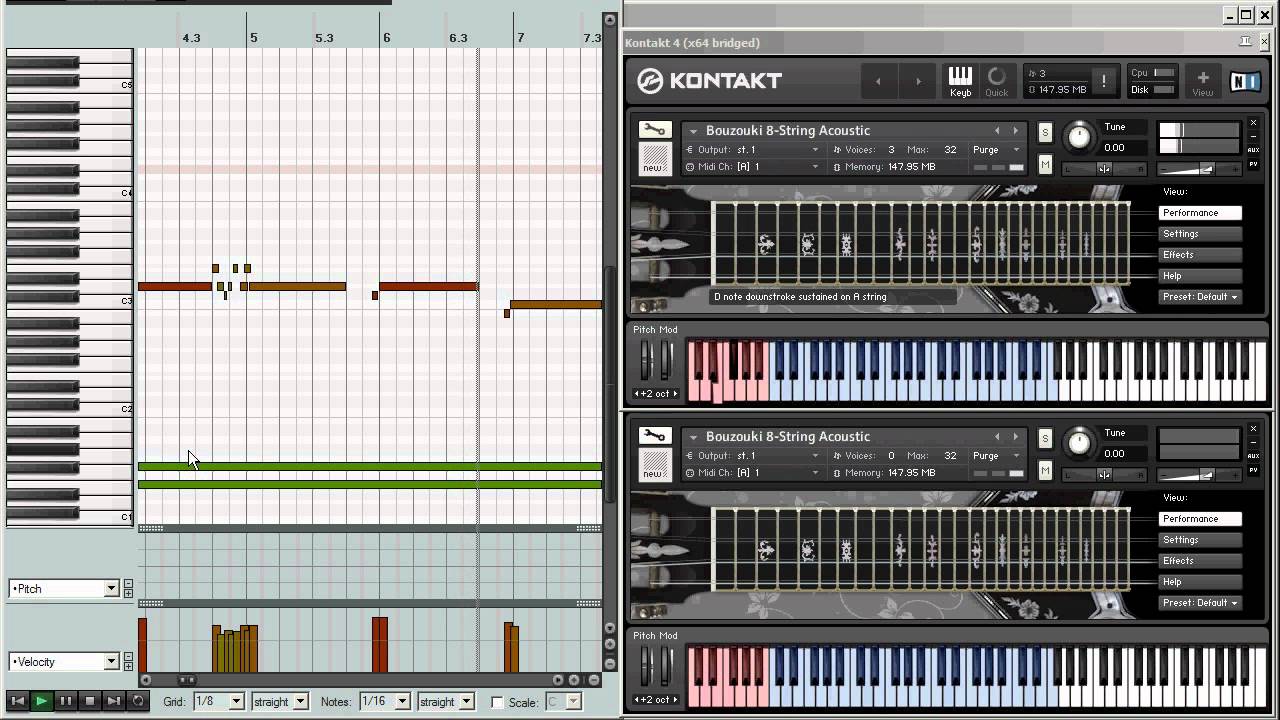The width and height of the screenshot is (1280, 720).
Task: Pause playback in the MIDI editor
Action: pos(65,701)
